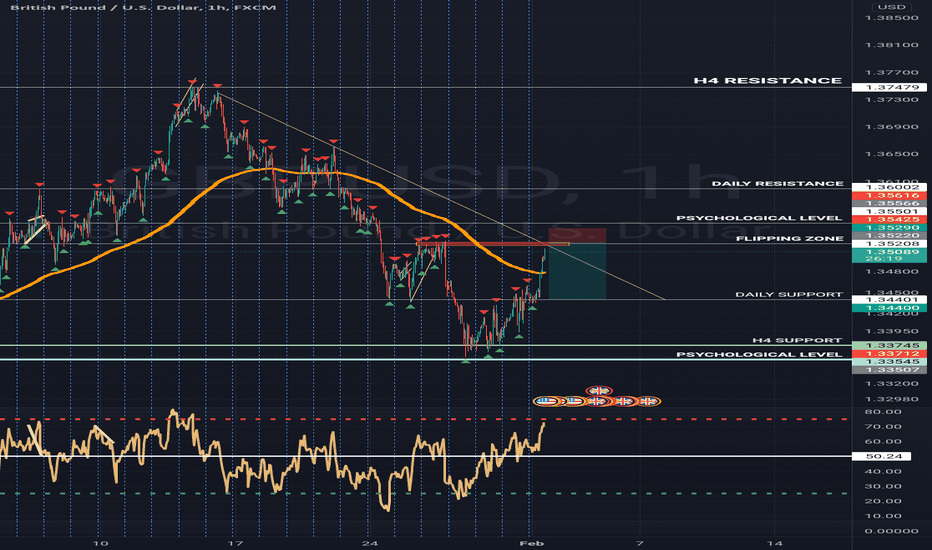
Task: Open the USD currency selector on price scale
Action: 892,7
